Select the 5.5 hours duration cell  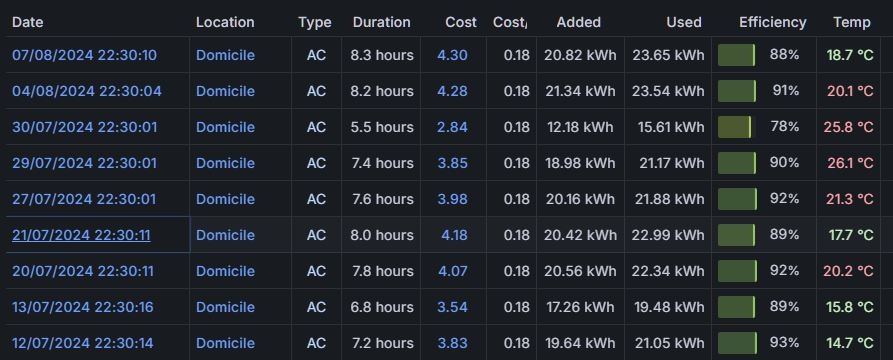point(382,127)
